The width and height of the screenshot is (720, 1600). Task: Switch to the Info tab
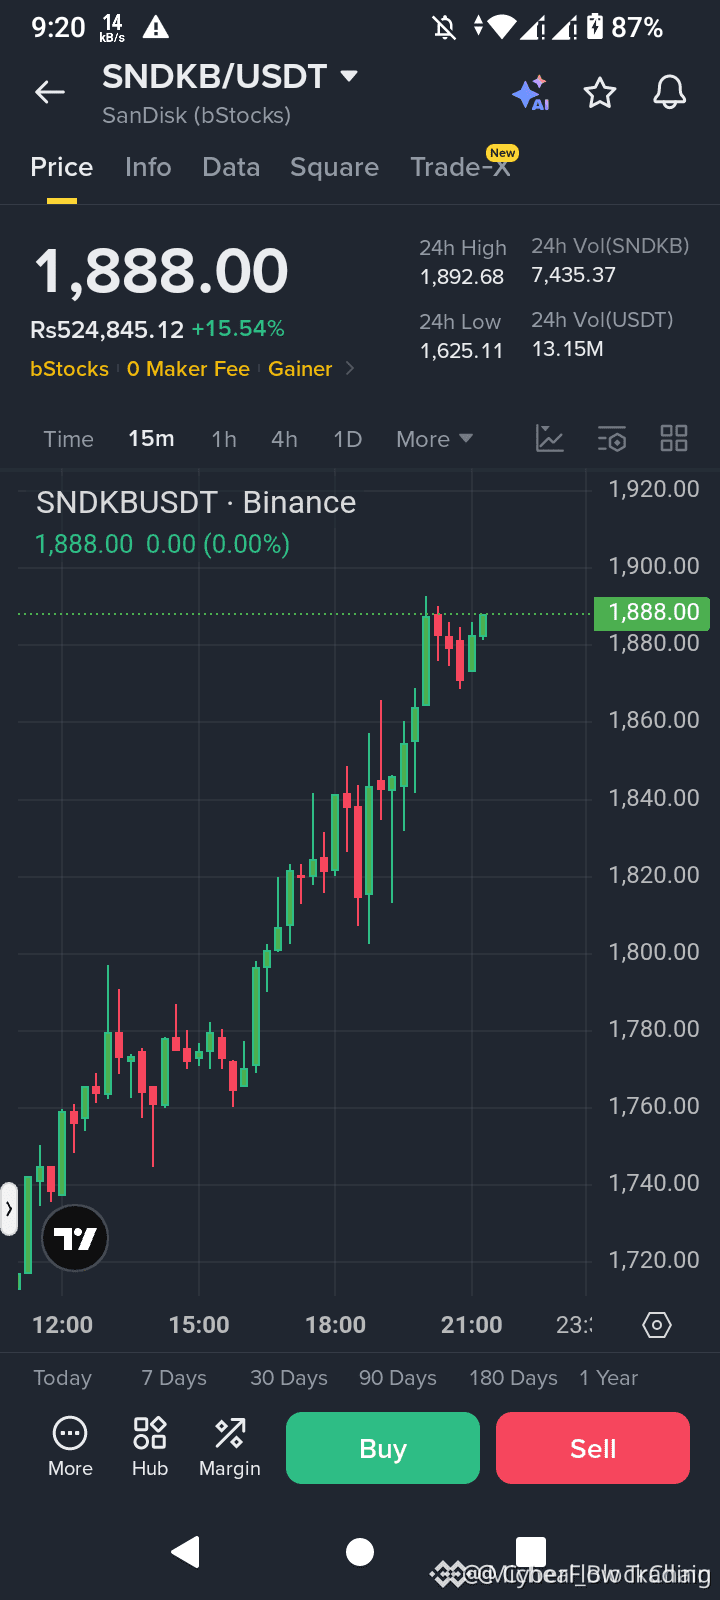148,167
